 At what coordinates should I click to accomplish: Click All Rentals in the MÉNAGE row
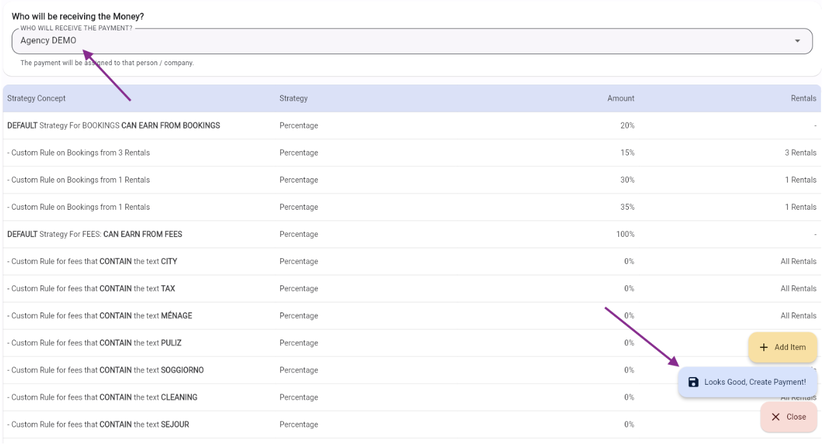(798, 316)
